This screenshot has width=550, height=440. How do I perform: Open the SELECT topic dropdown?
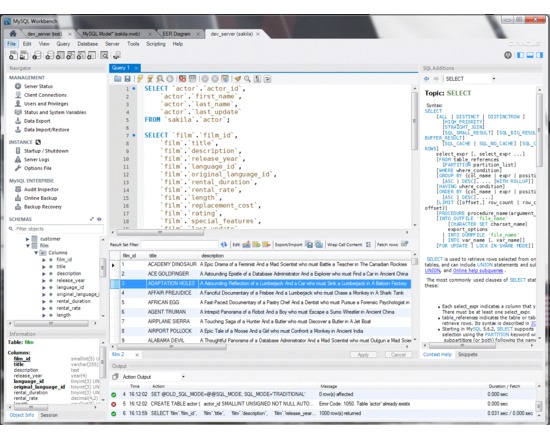(494, 79)
